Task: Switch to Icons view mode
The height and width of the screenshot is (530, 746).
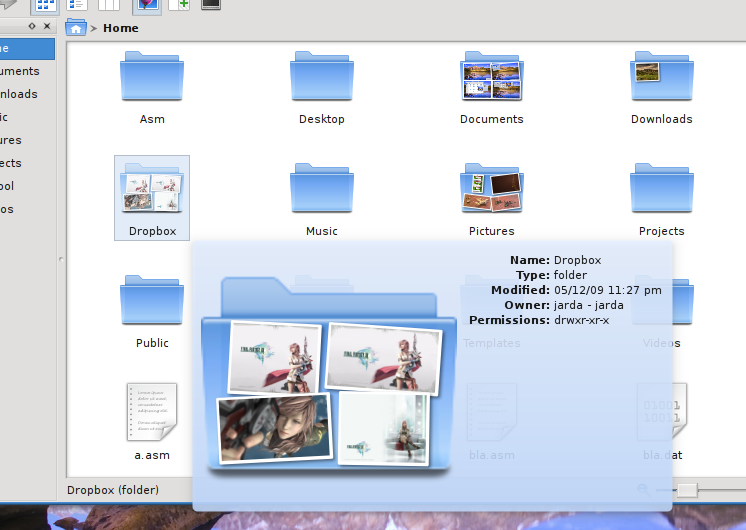Action: 45,5
